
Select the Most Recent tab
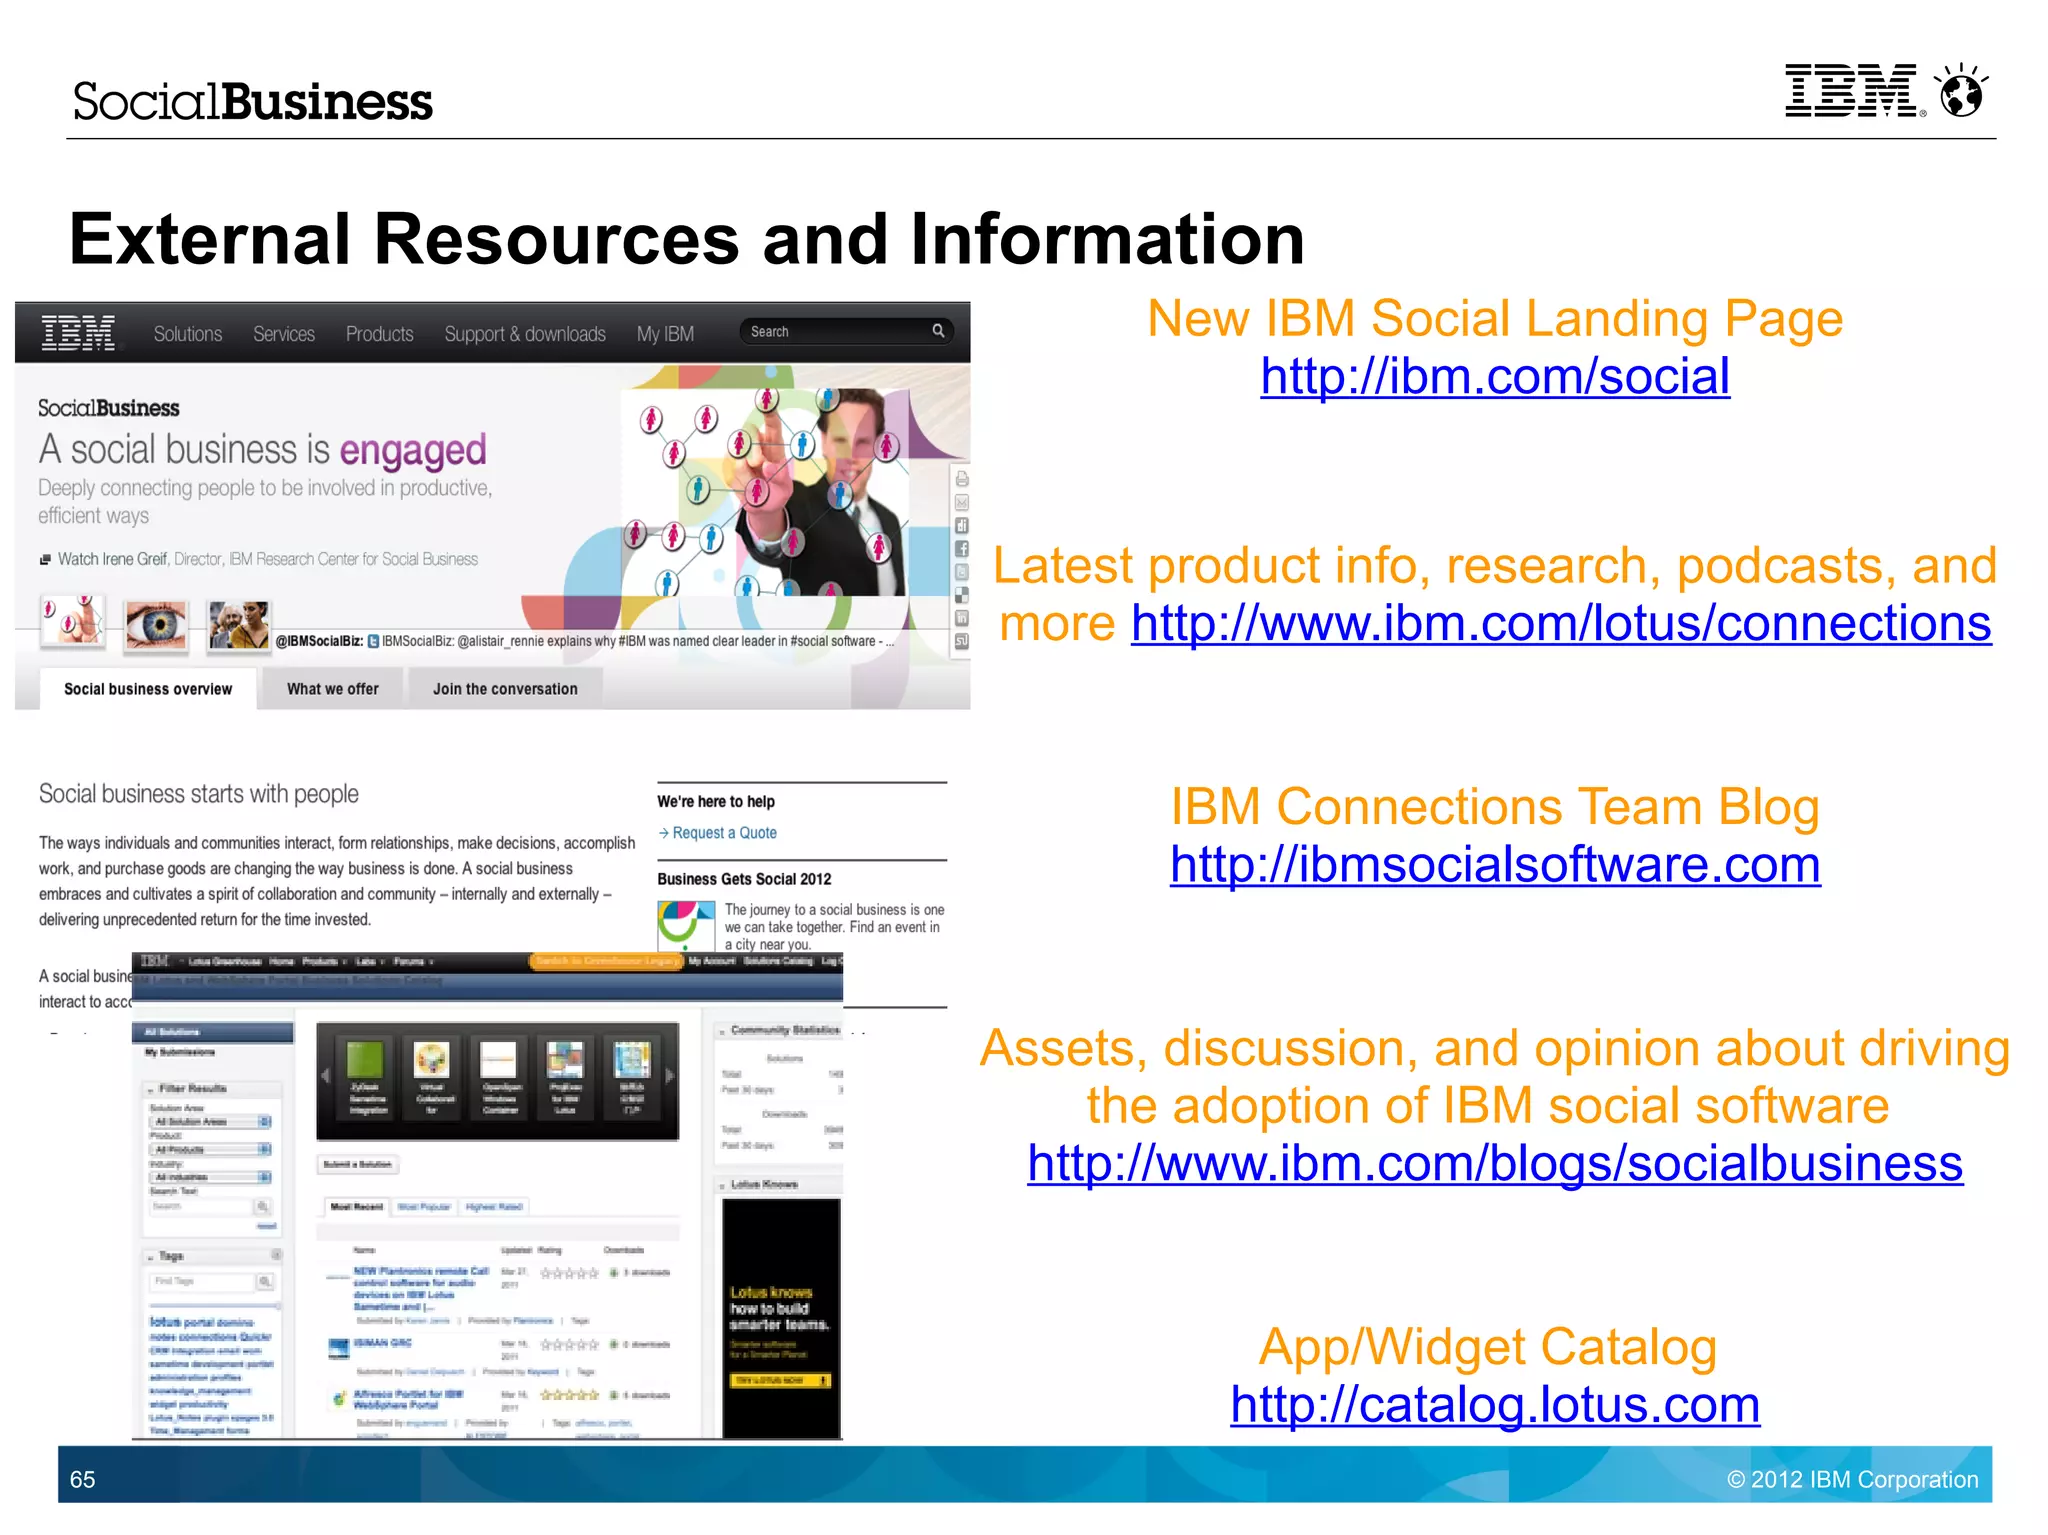356,1207
